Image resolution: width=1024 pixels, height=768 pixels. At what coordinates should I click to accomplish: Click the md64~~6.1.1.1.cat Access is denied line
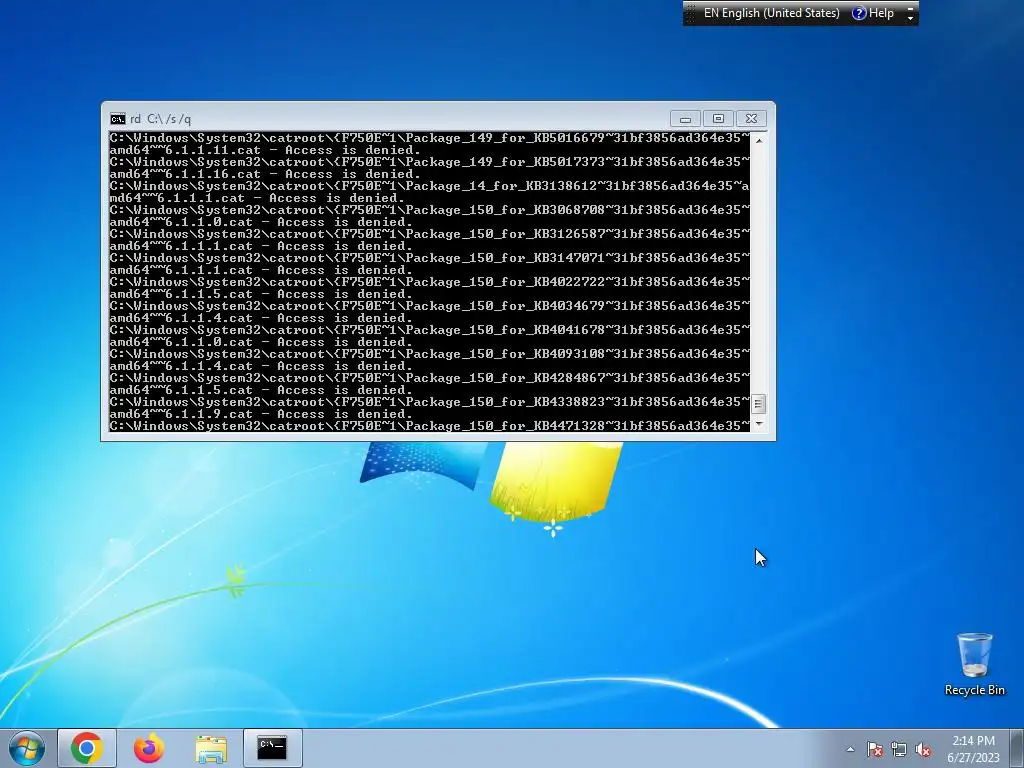tap(257, 198)
